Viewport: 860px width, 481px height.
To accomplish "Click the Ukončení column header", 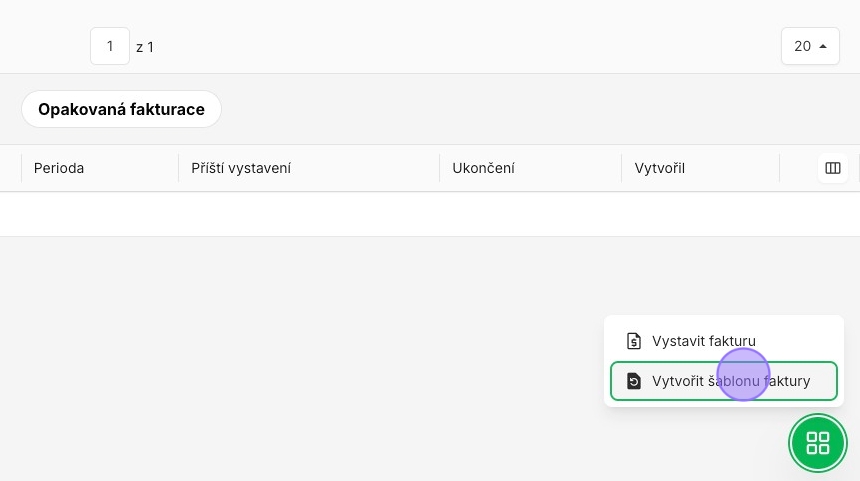I will pos(483,168).
